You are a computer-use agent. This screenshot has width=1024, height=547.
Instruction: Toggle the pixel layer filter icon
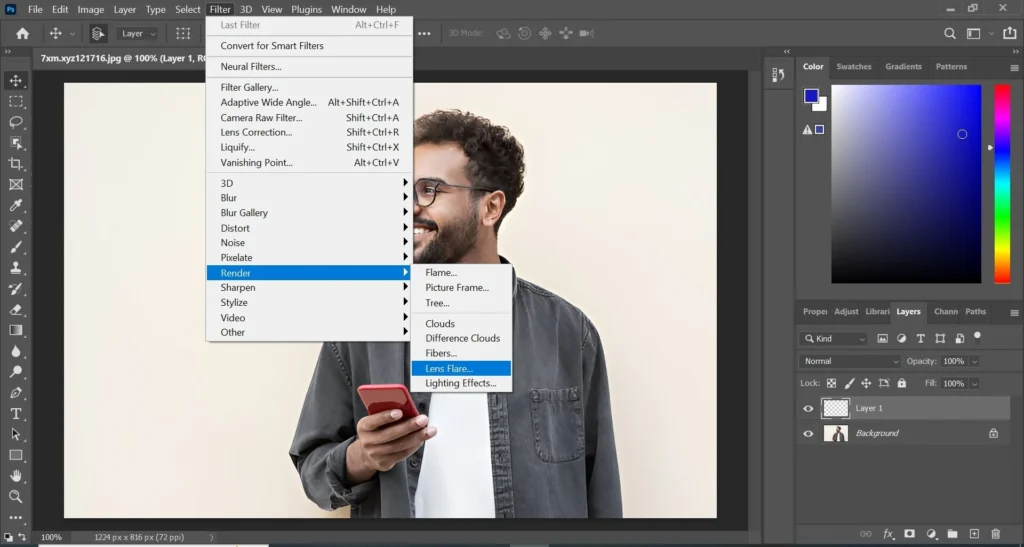[882, 339]
